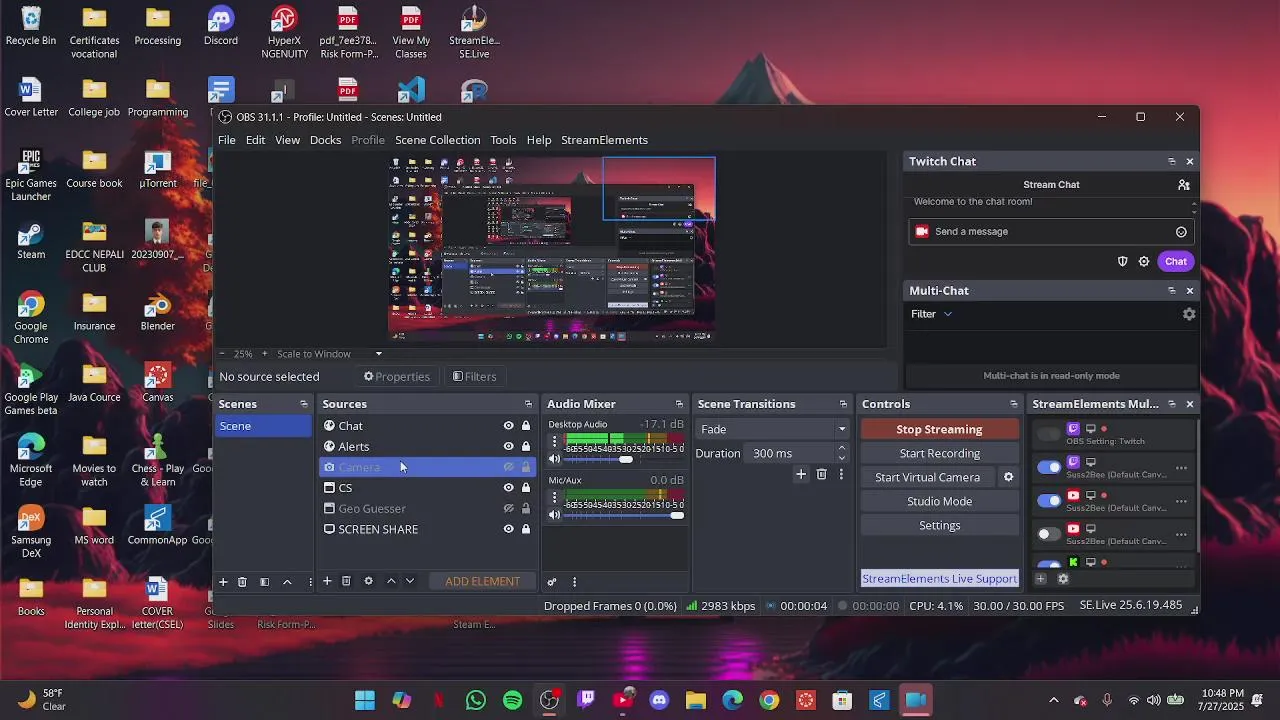Remove the selected scene via the Scenes trash icon
Image resolution: width=1280 pixels, height=720 pixels.
click(x=242, y=582)
